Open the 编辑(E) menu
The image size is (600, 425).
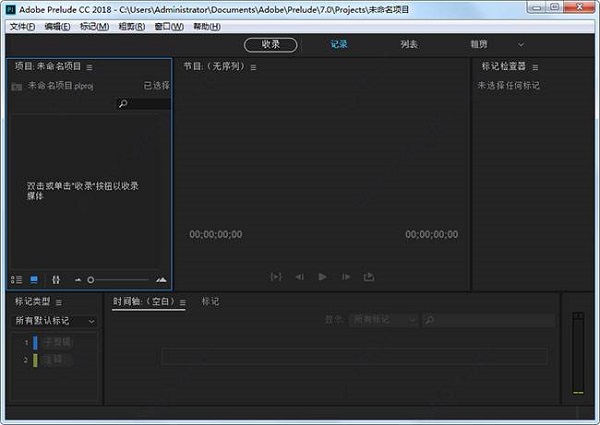click(x=57, y=26)
